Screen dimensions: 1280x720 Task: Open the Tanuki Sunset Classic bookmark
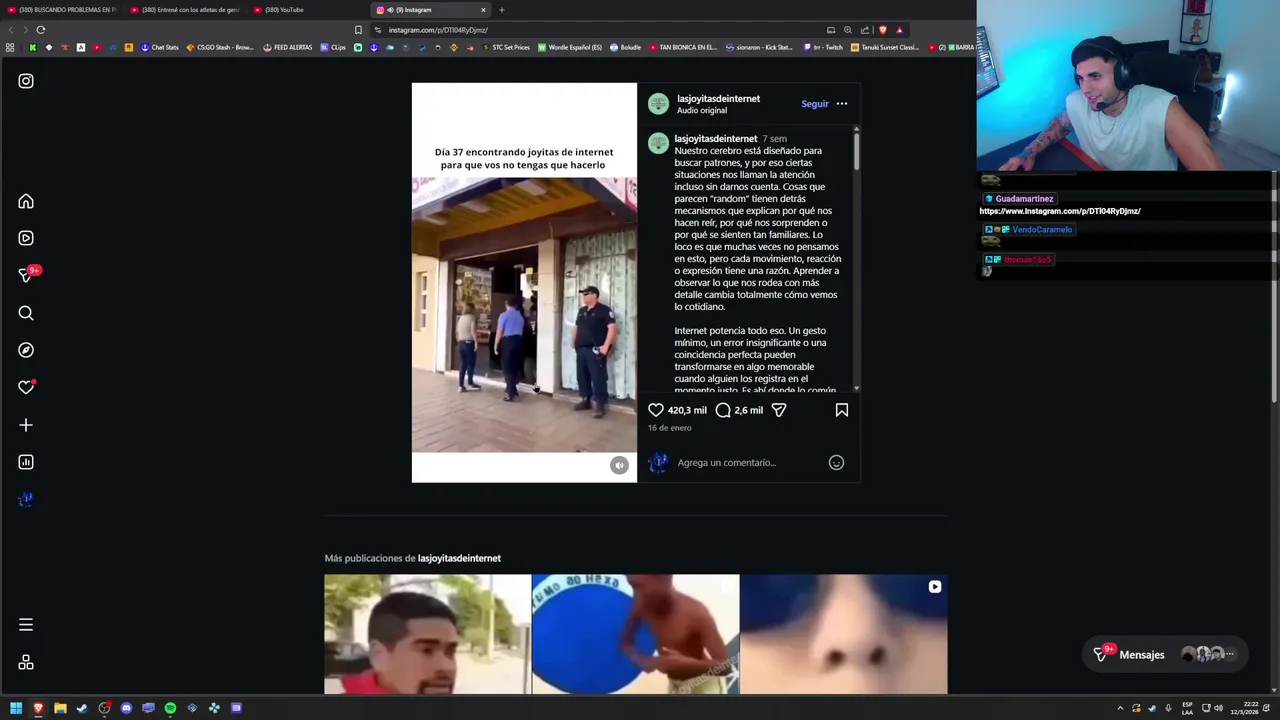[884, 47]
